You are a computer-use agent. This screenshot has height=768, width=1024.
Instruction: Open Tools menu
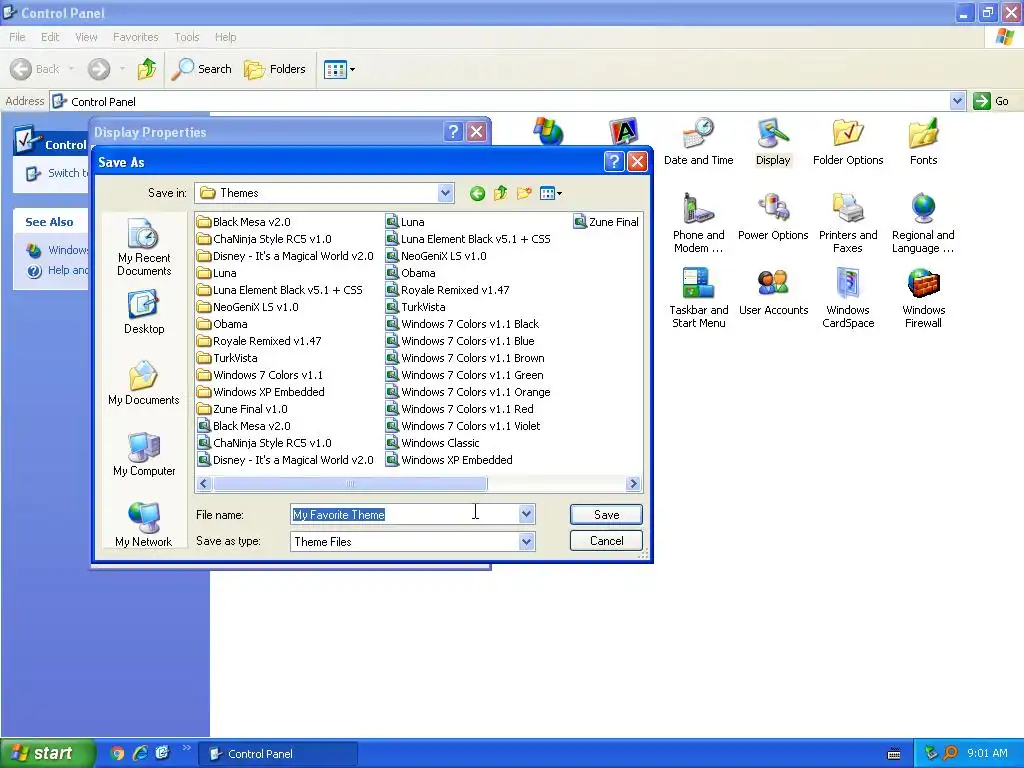point(186,37)
